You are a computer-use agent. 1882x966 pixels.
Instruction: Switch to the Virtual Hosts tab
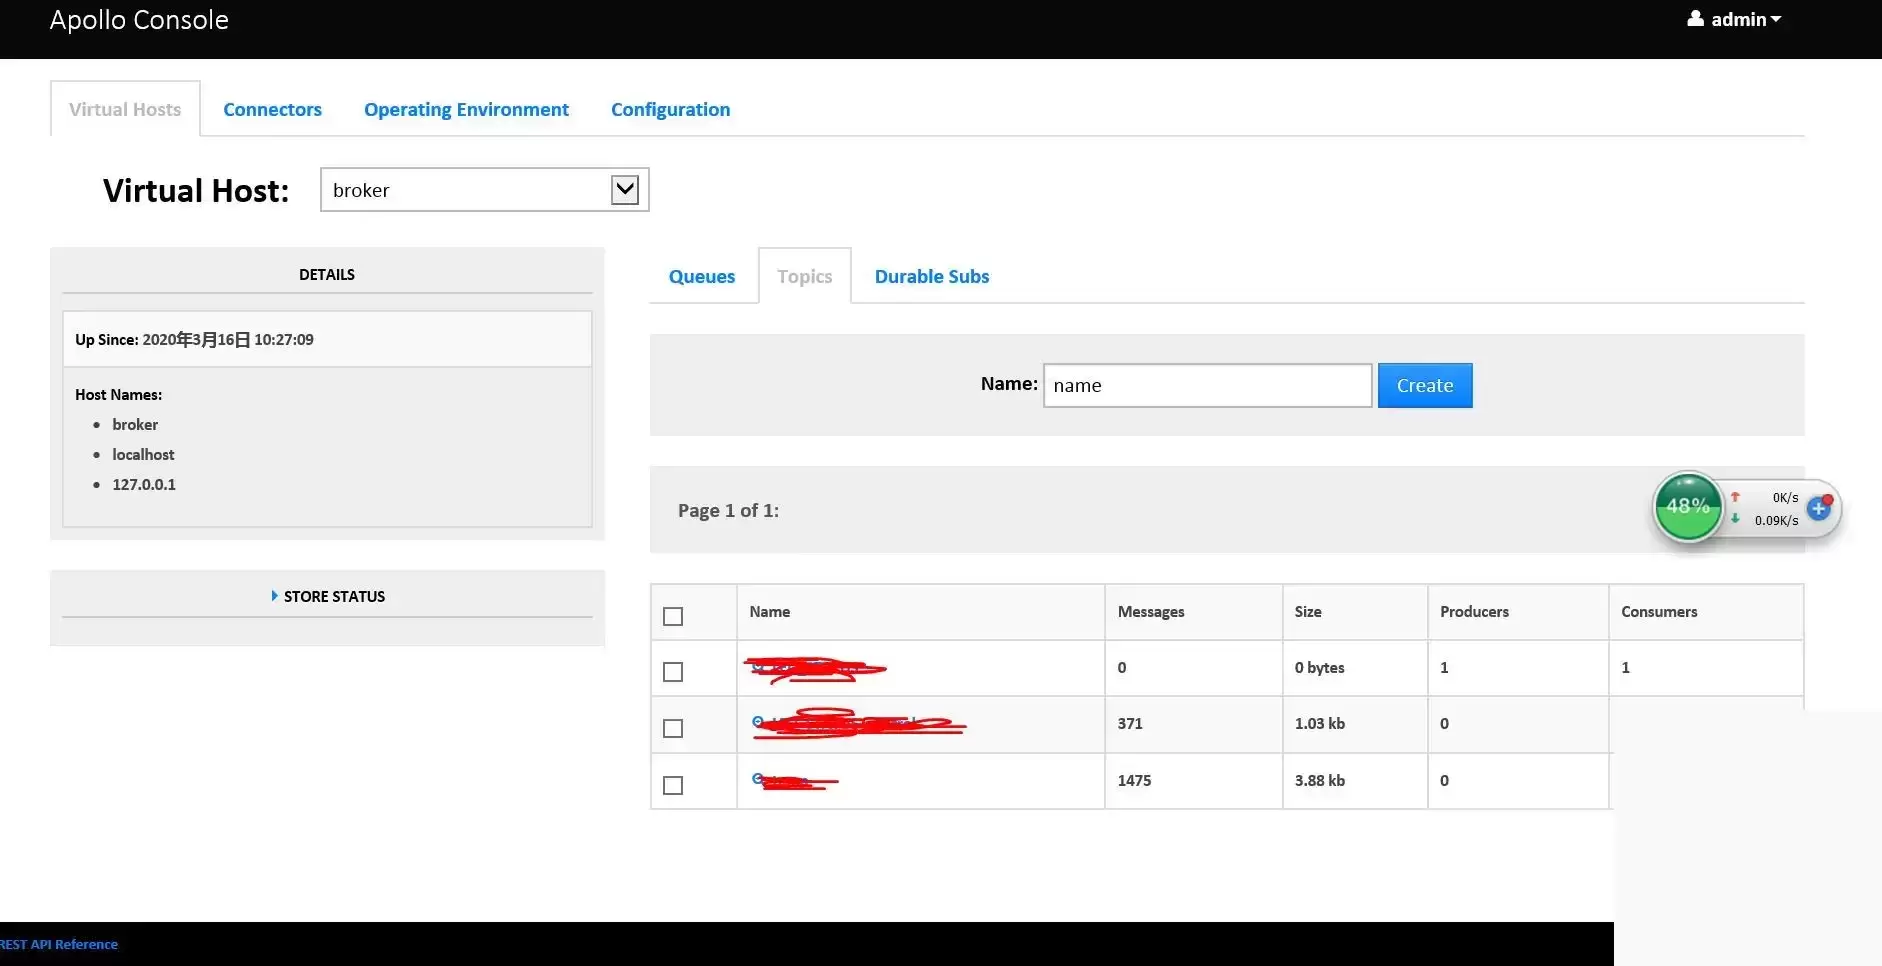point(125,109)
